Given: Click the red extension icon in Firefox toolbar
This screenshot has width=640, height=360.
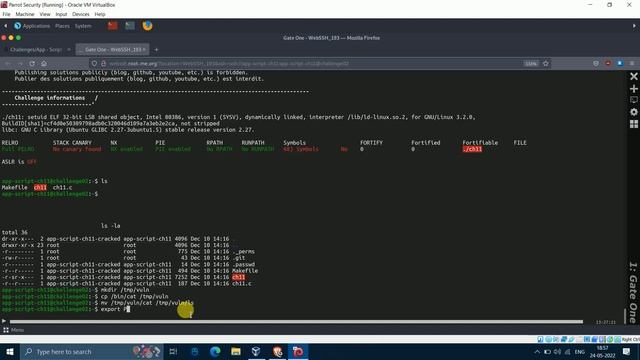Looking at the screenshot, I should tap(608, 64).
